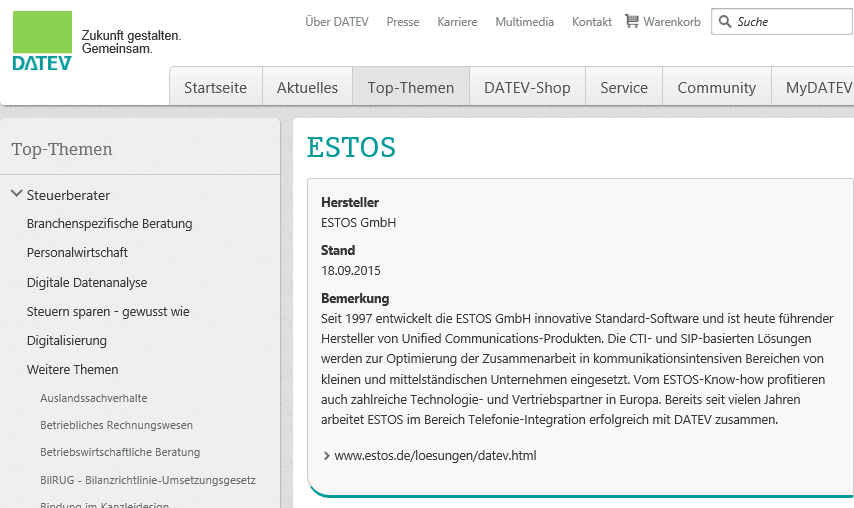The height and width of the screenshot is (508, 854).
Task: Open Branchenspezifische Beratung sidebar item
Action: (109, 224)
